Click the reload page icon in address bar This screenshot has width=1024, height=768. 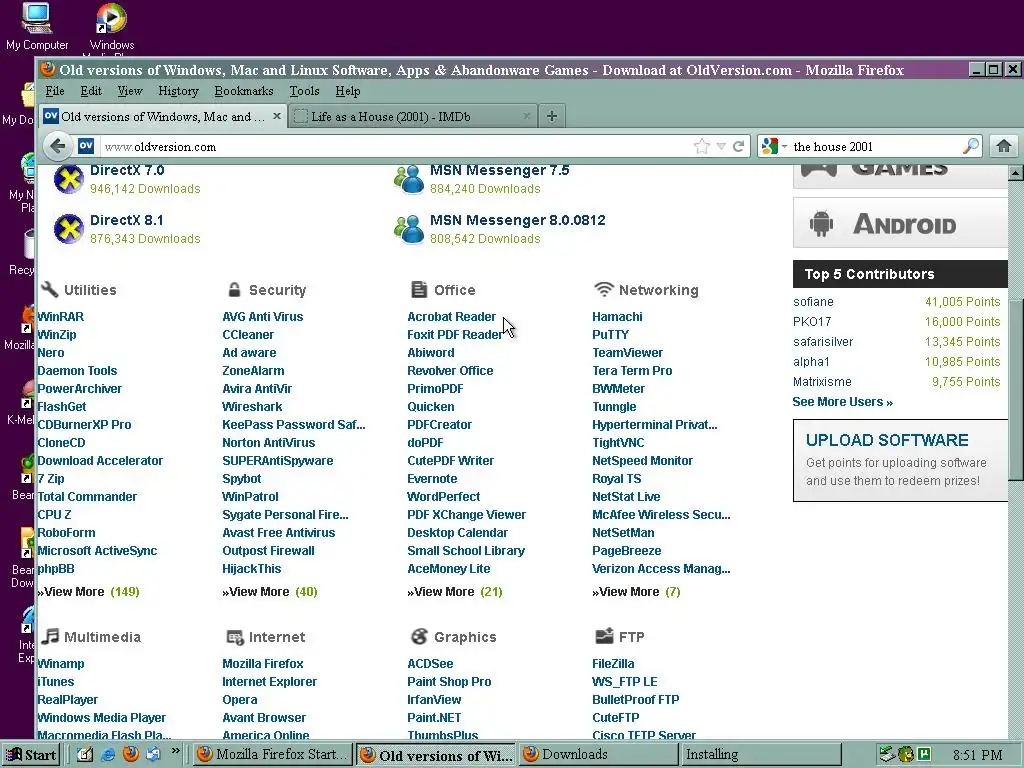pos(739,146)
